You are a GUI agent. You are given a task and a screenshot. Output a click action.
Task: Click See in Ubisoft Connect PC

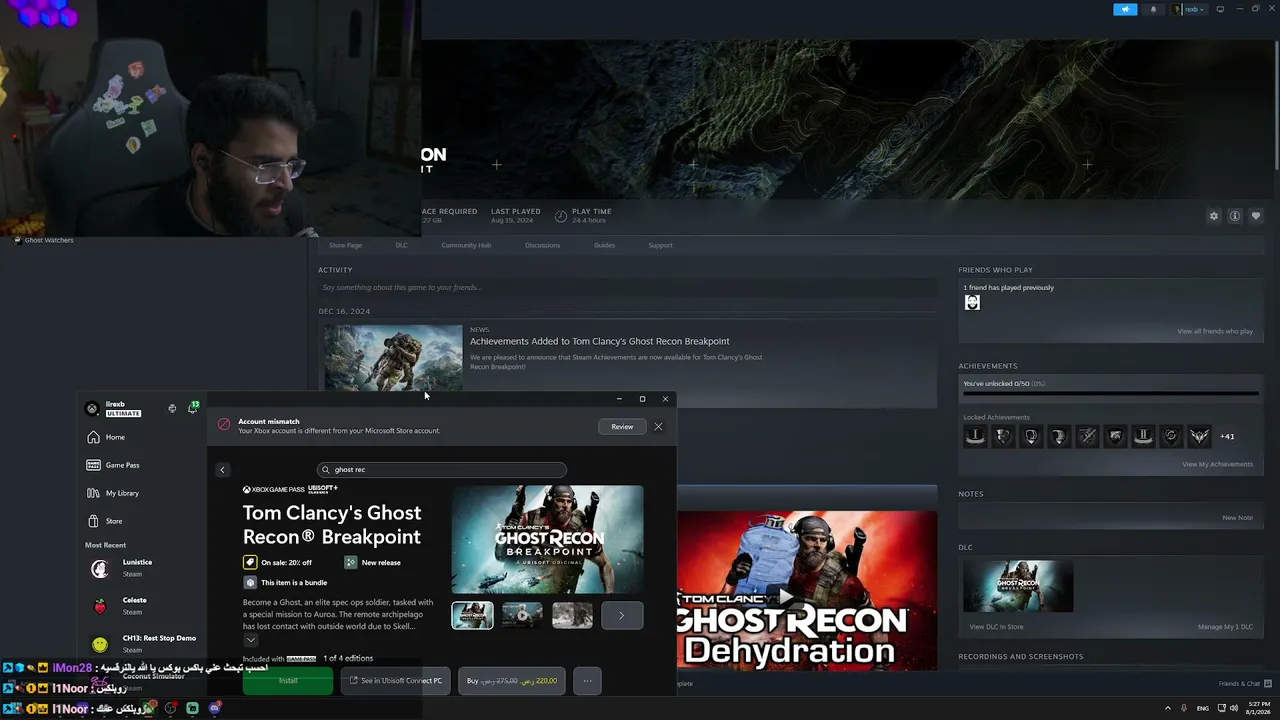click(x=396, y=681)
